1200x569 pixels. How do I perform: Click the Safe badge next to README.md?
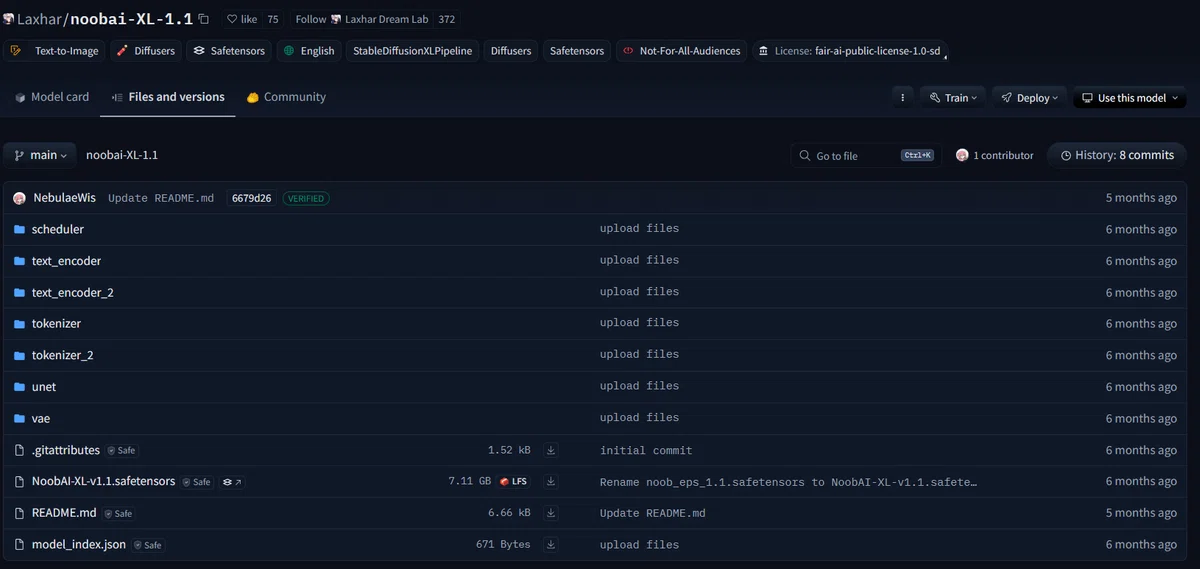[118, 514]
